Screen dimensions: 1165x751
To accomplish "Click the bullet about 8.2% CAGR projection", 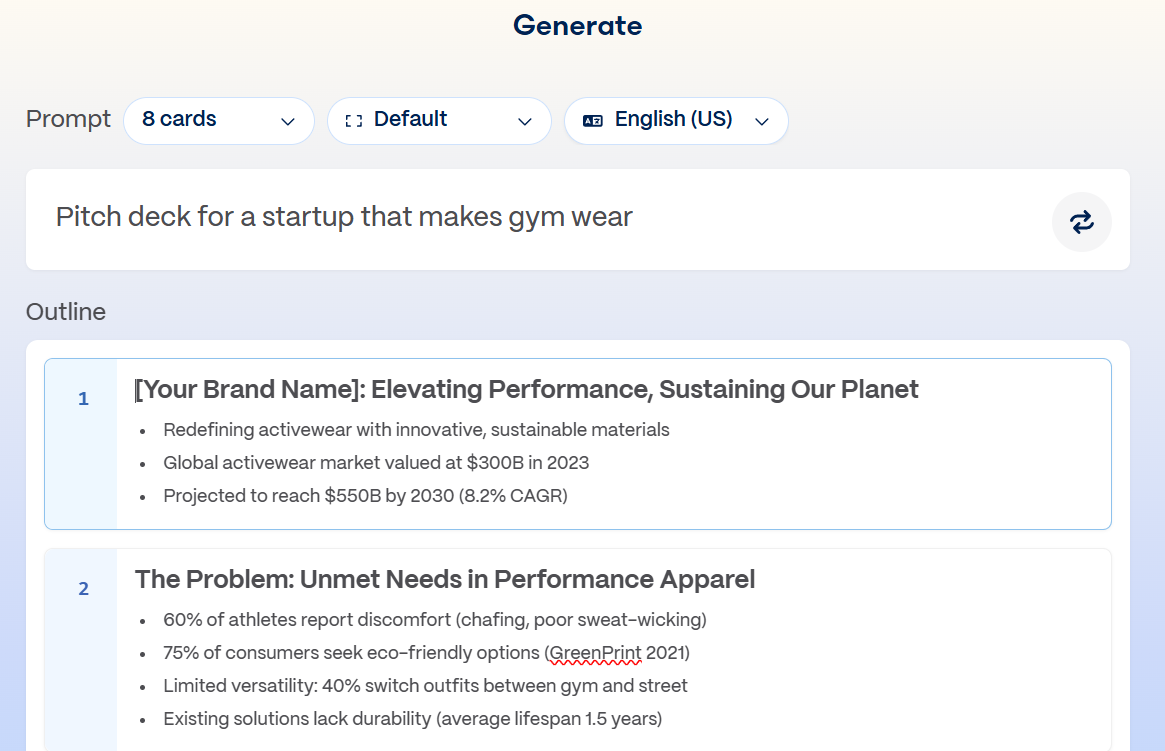I will (x=366, y=495).
